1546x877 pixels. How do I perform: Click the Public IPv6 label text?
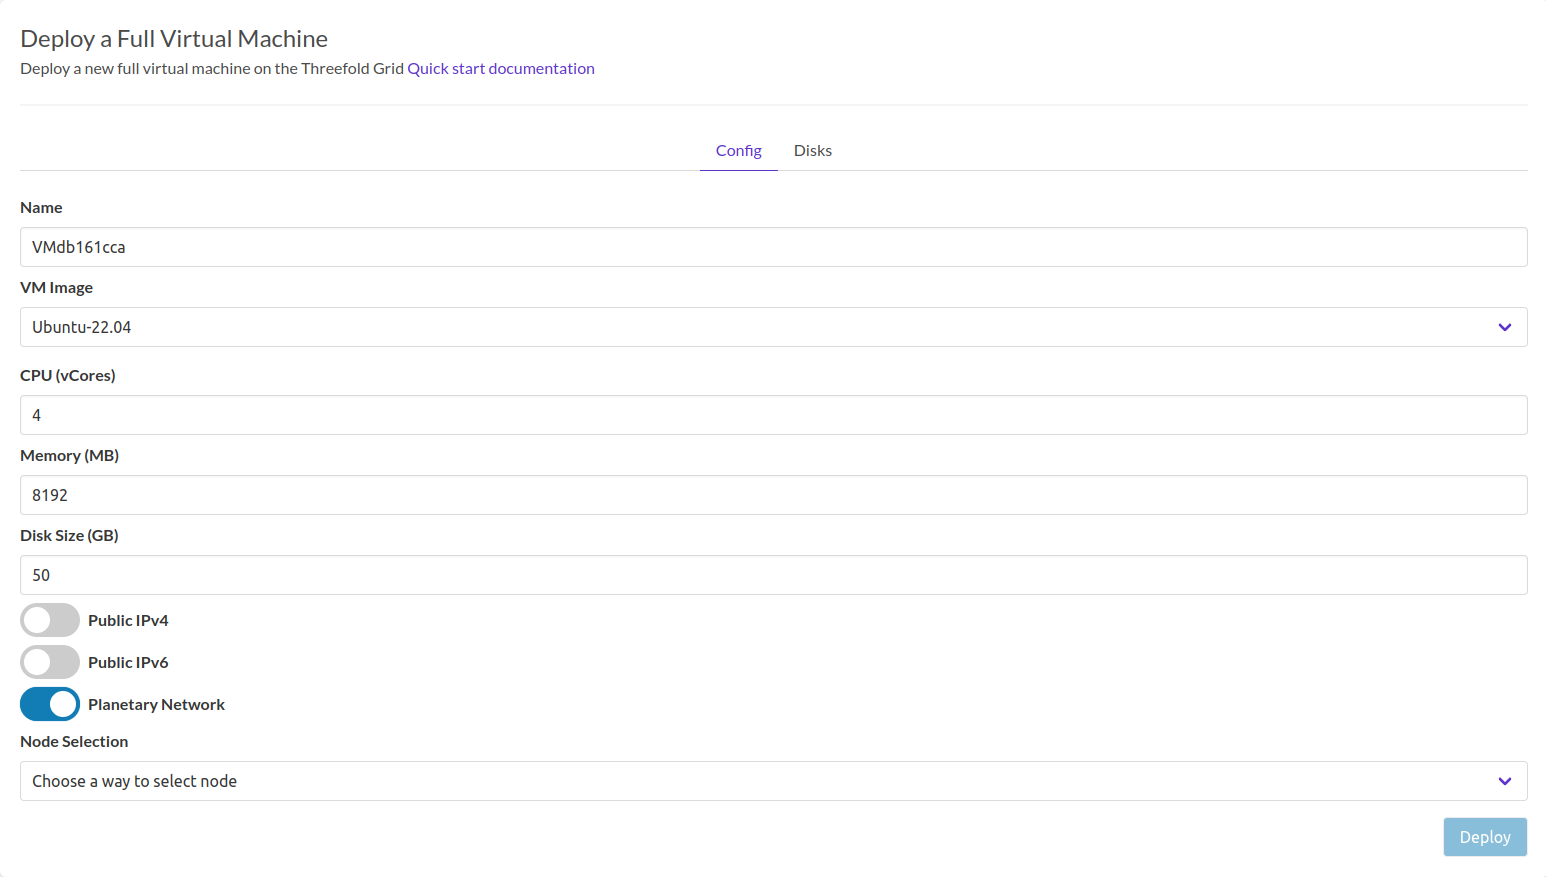pos(128,663)
